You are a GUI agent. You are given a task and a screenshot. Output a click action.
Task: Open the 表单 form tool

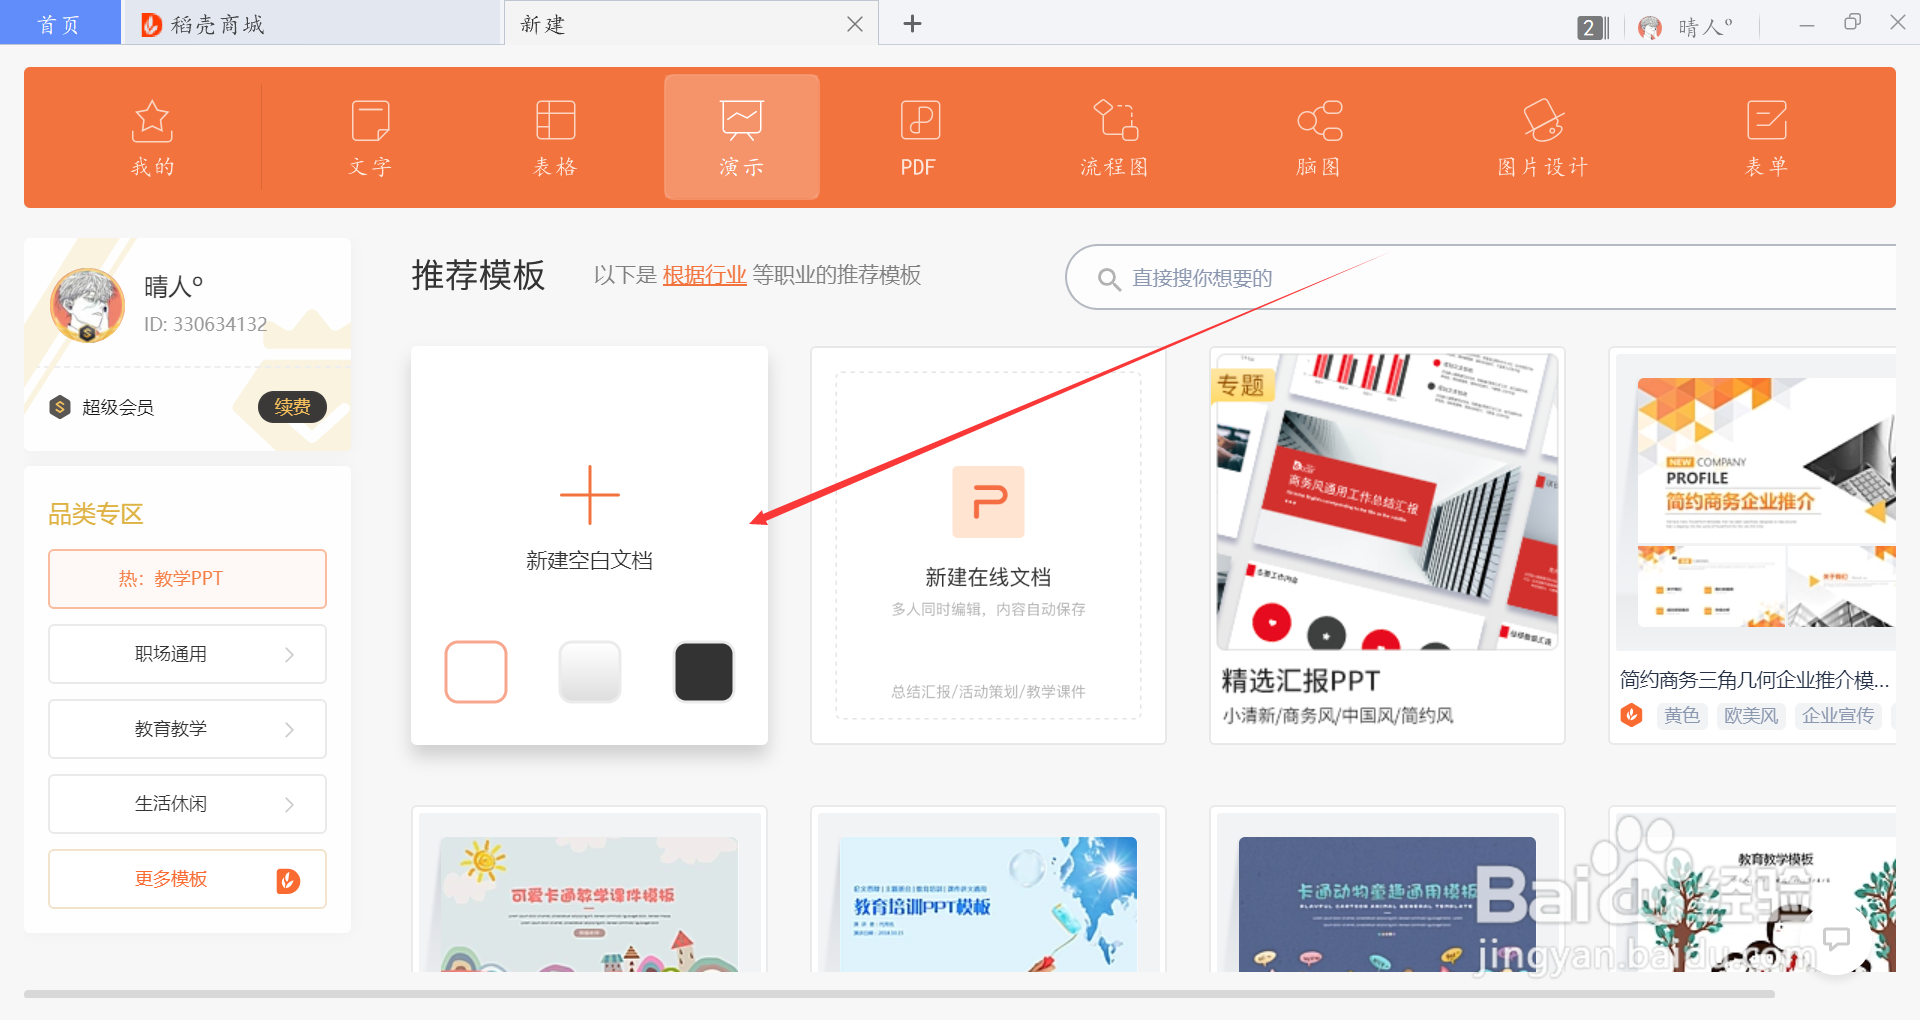[1766, 137]
